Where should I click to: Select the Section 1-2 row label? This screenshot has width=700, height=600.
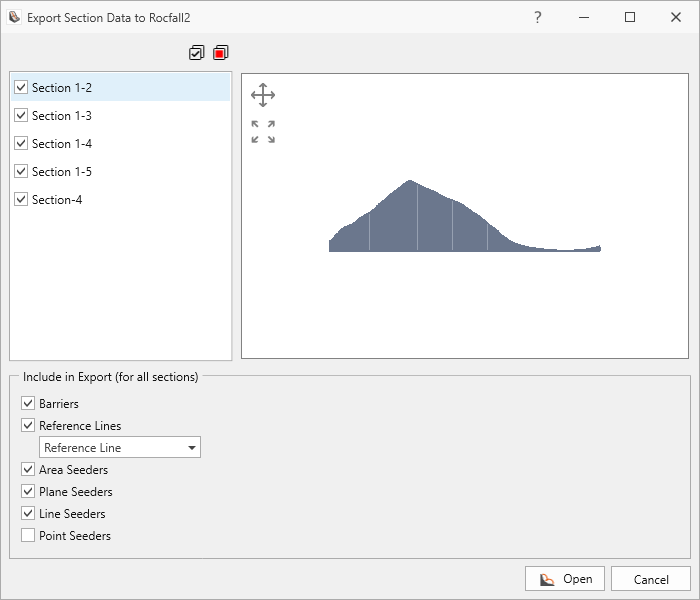coord(62,88)
